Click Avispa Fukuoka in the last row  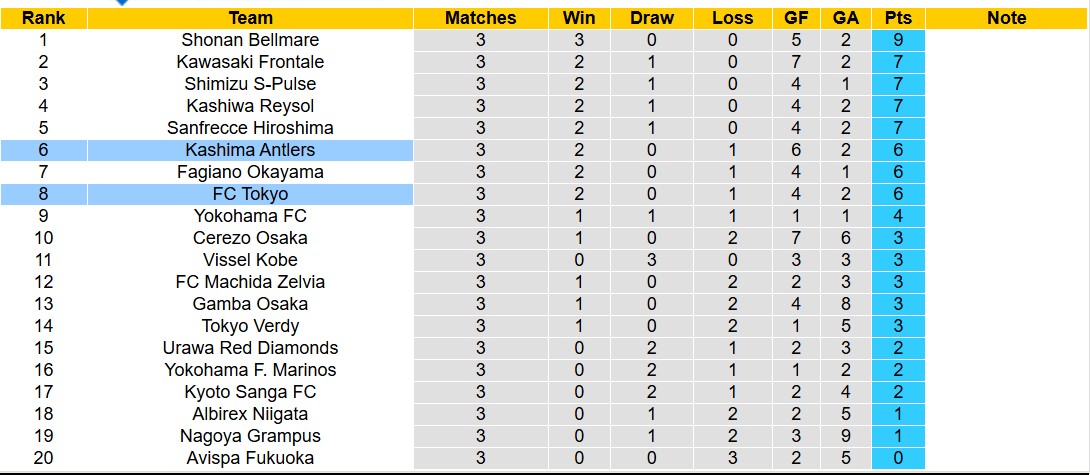point(250,458)
